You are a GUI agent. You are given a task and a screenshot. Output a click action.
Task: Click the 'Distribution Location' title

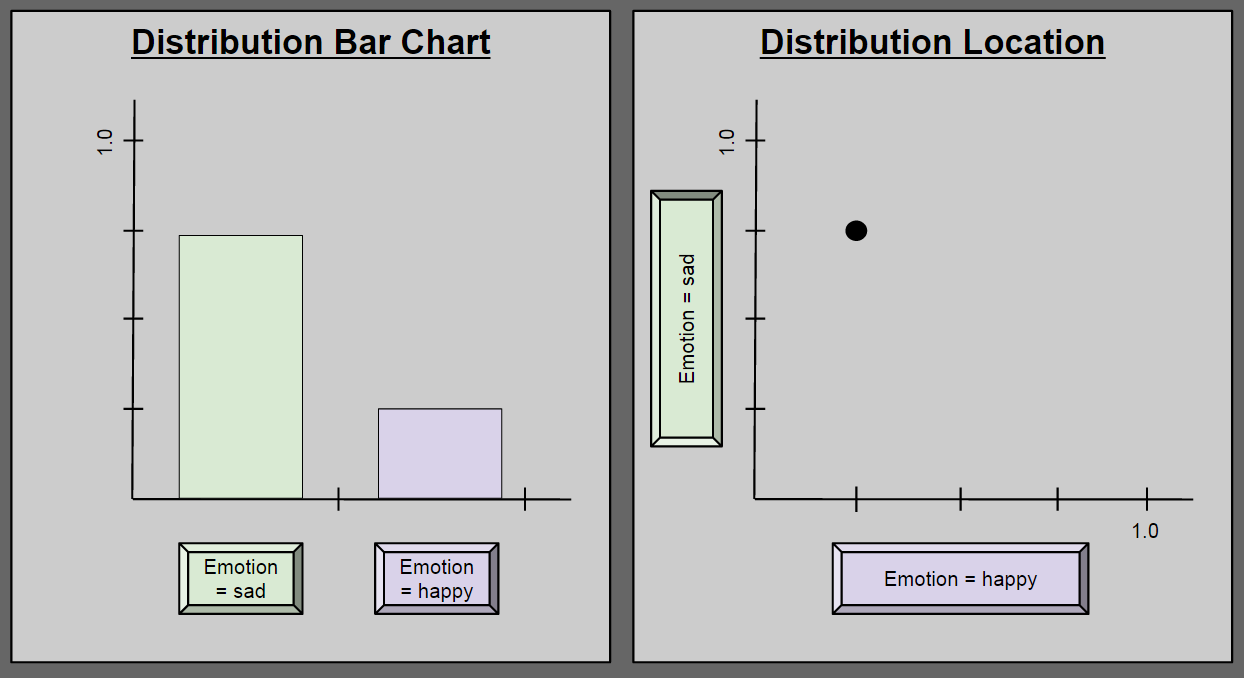click(x=932, y=43)
